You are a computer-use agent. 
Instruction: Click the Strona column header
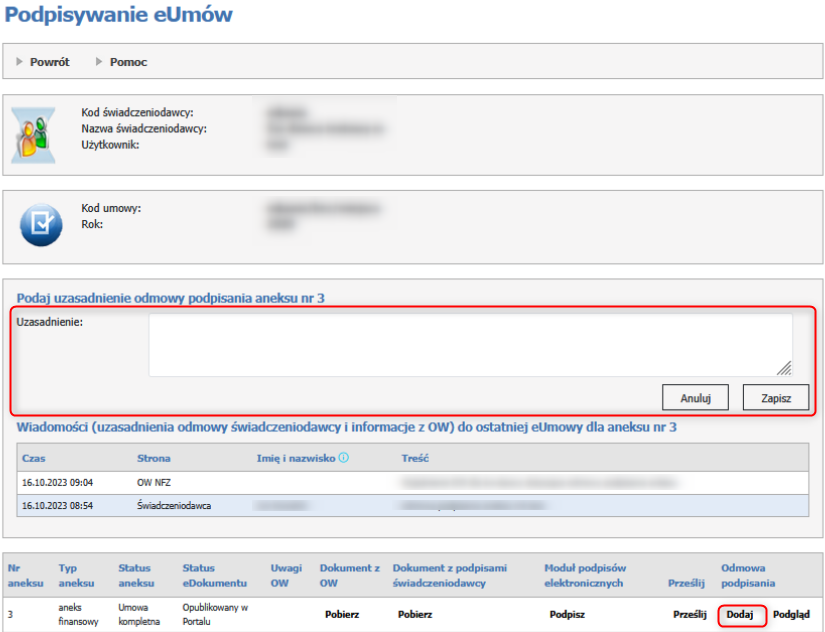click(x=153, y=458)
